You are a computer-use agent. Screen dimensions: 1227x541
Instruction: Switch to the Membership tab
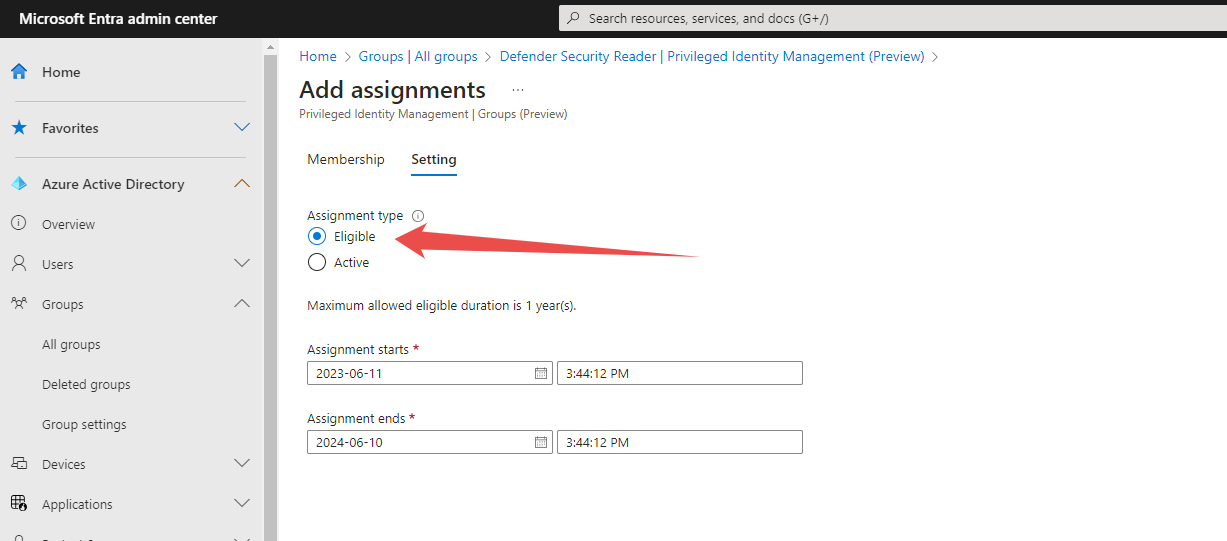coord(346,159)
